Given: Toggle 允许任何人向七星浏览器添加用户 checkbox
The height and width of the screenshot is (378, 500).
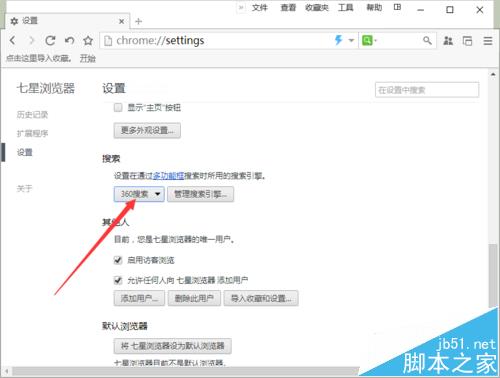Looking at the screenshot, I should click(x=118, y=280).
